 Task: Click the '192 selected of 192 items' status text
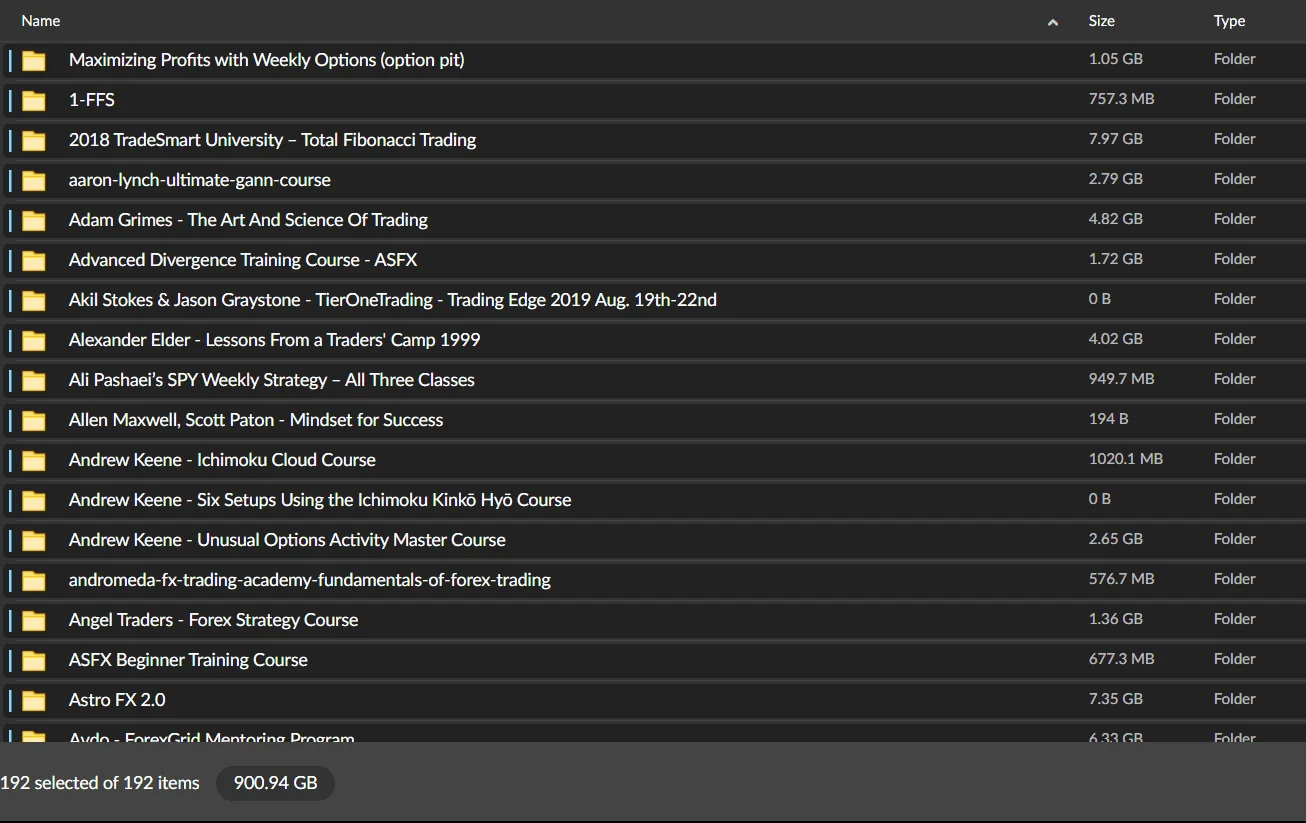tap(100, 783)
